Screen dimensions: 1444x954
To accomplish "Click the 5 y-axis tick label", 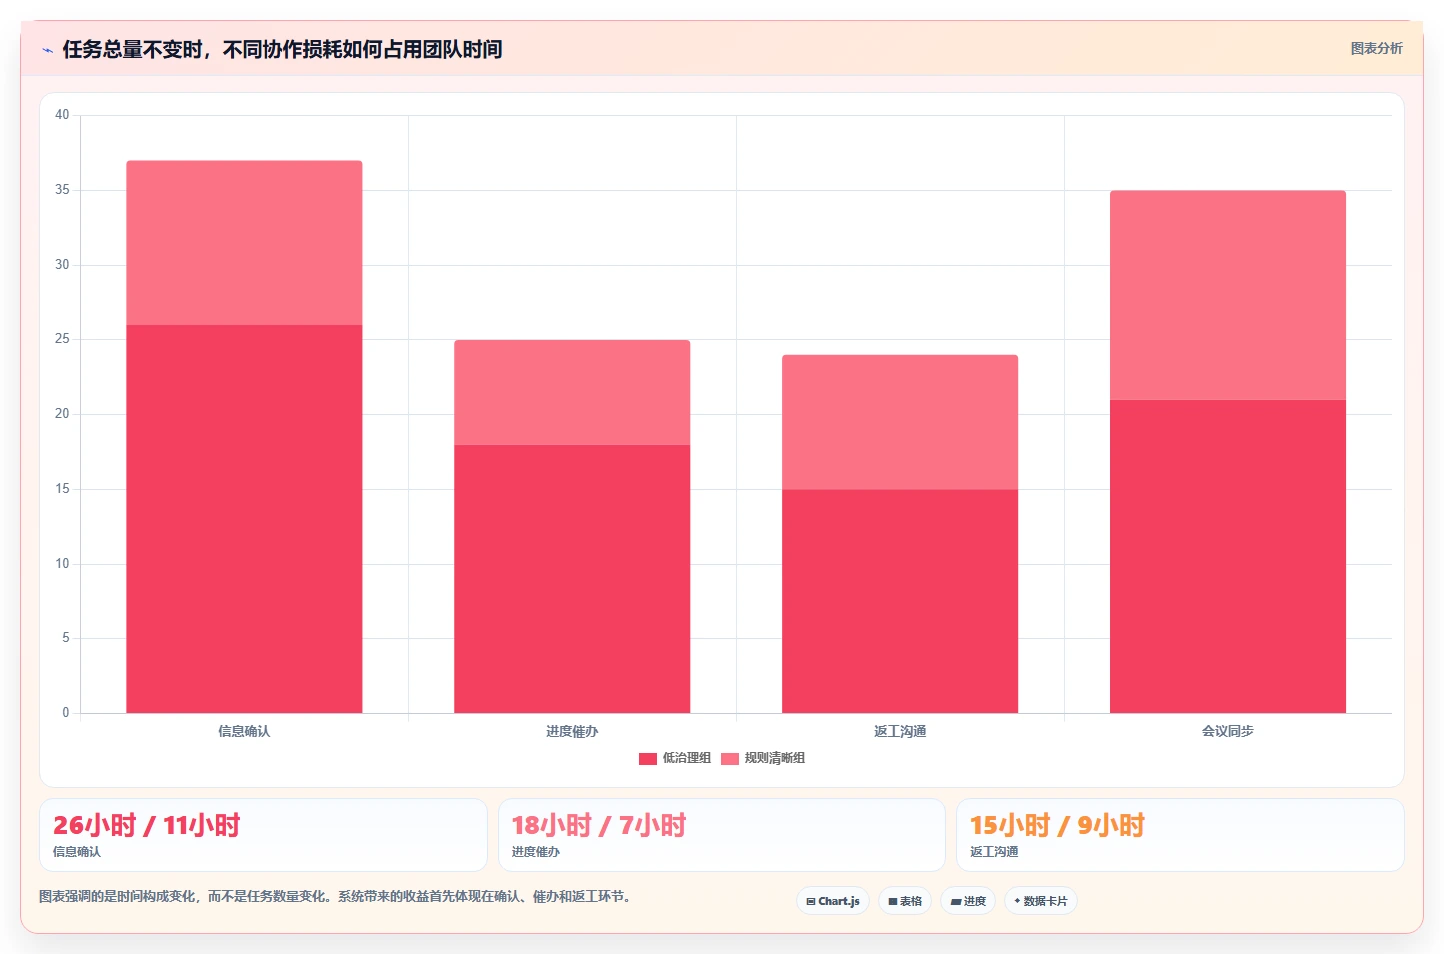I will [66, 638].
